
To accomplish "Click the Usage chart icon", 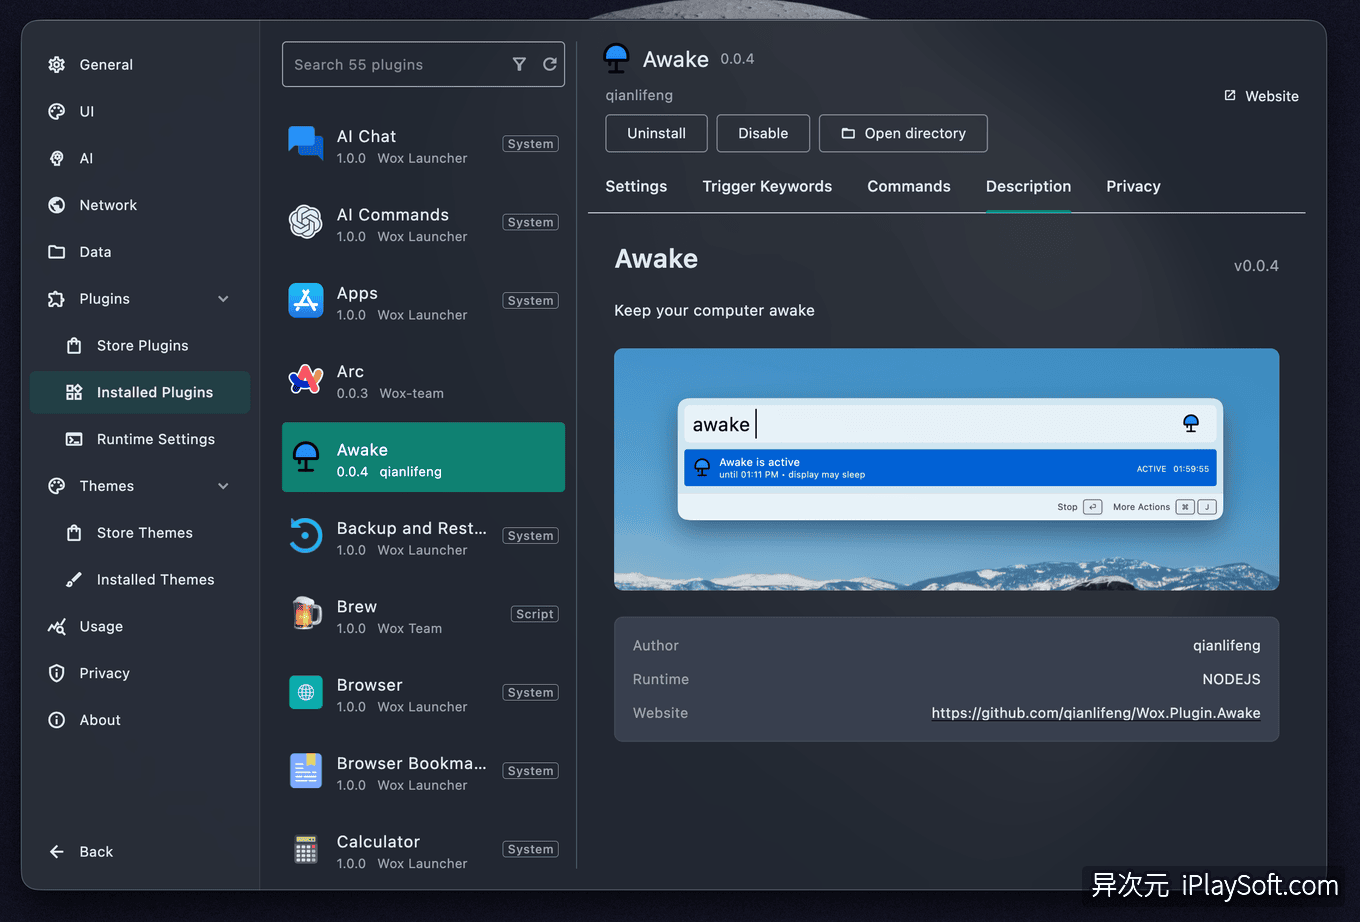I will click(57, 627).
